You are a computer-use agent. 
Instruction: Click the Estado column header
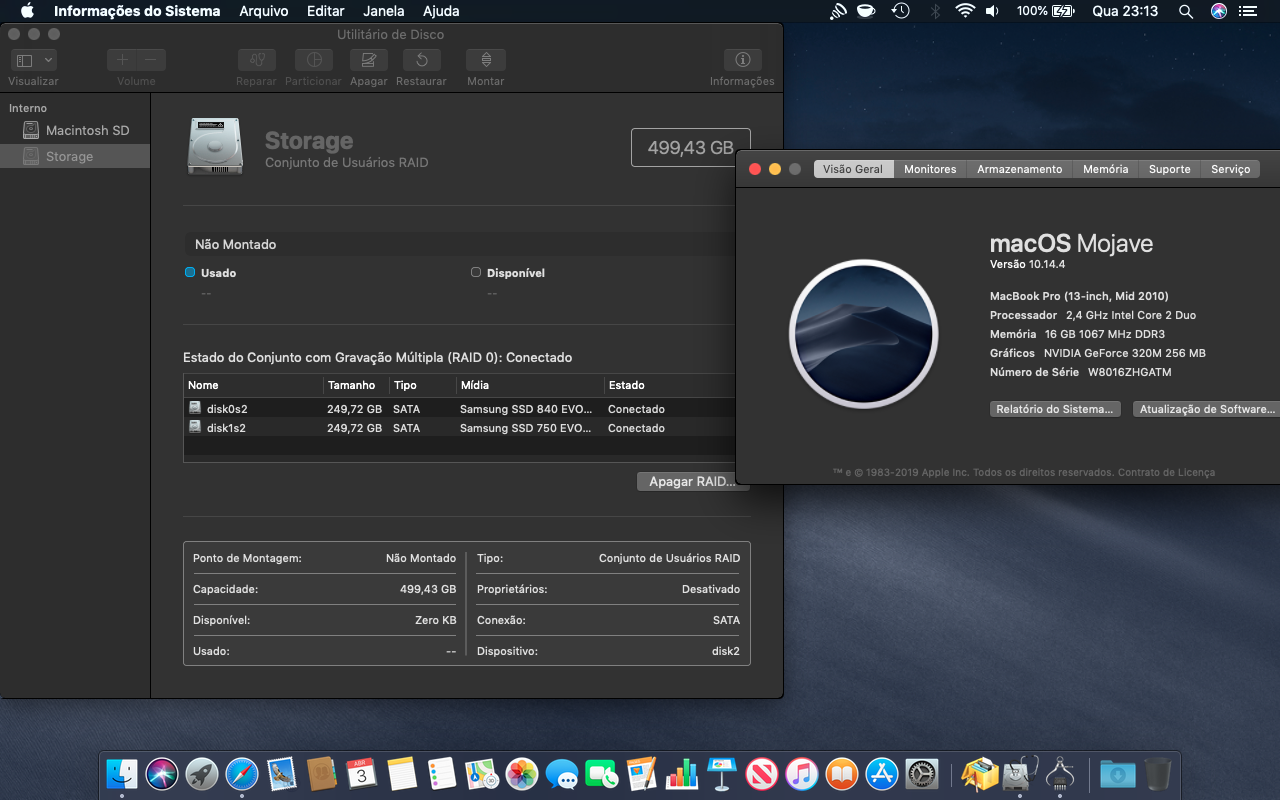click(x=669, y=385)
